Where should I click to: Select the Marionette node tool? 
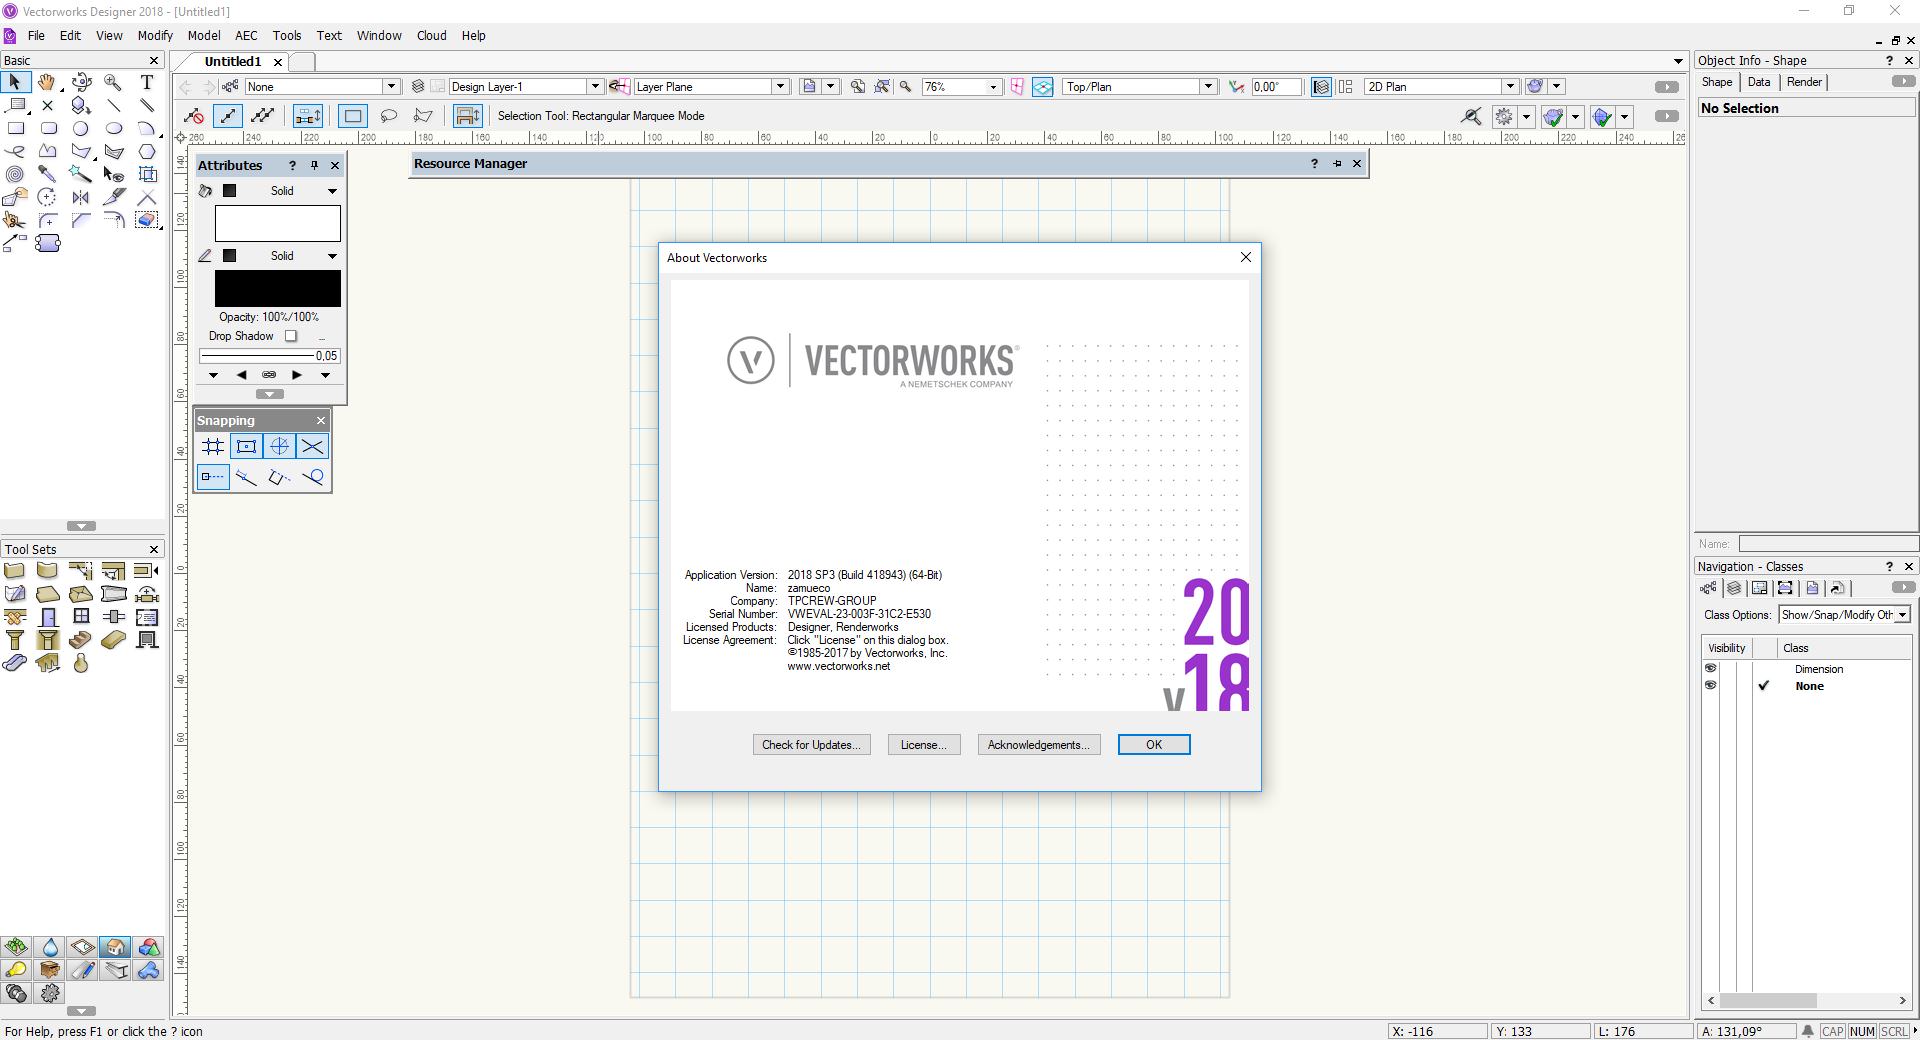click(x=47, y=243)
